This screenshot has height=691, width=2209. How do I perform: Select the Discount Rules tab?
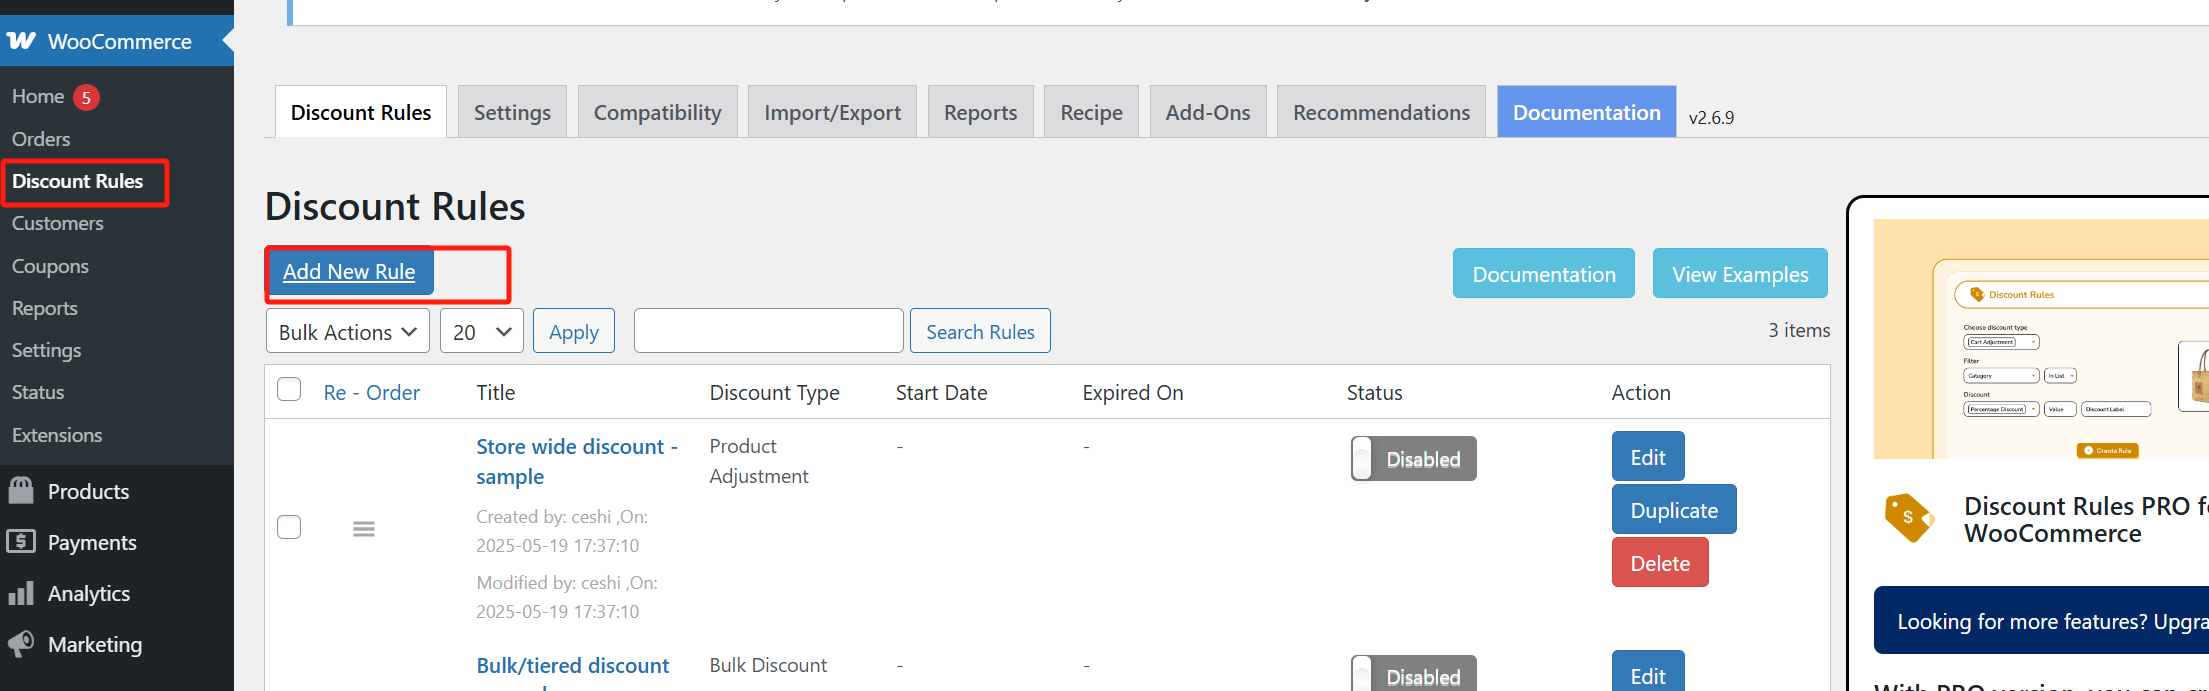click(x=361, y=112)
